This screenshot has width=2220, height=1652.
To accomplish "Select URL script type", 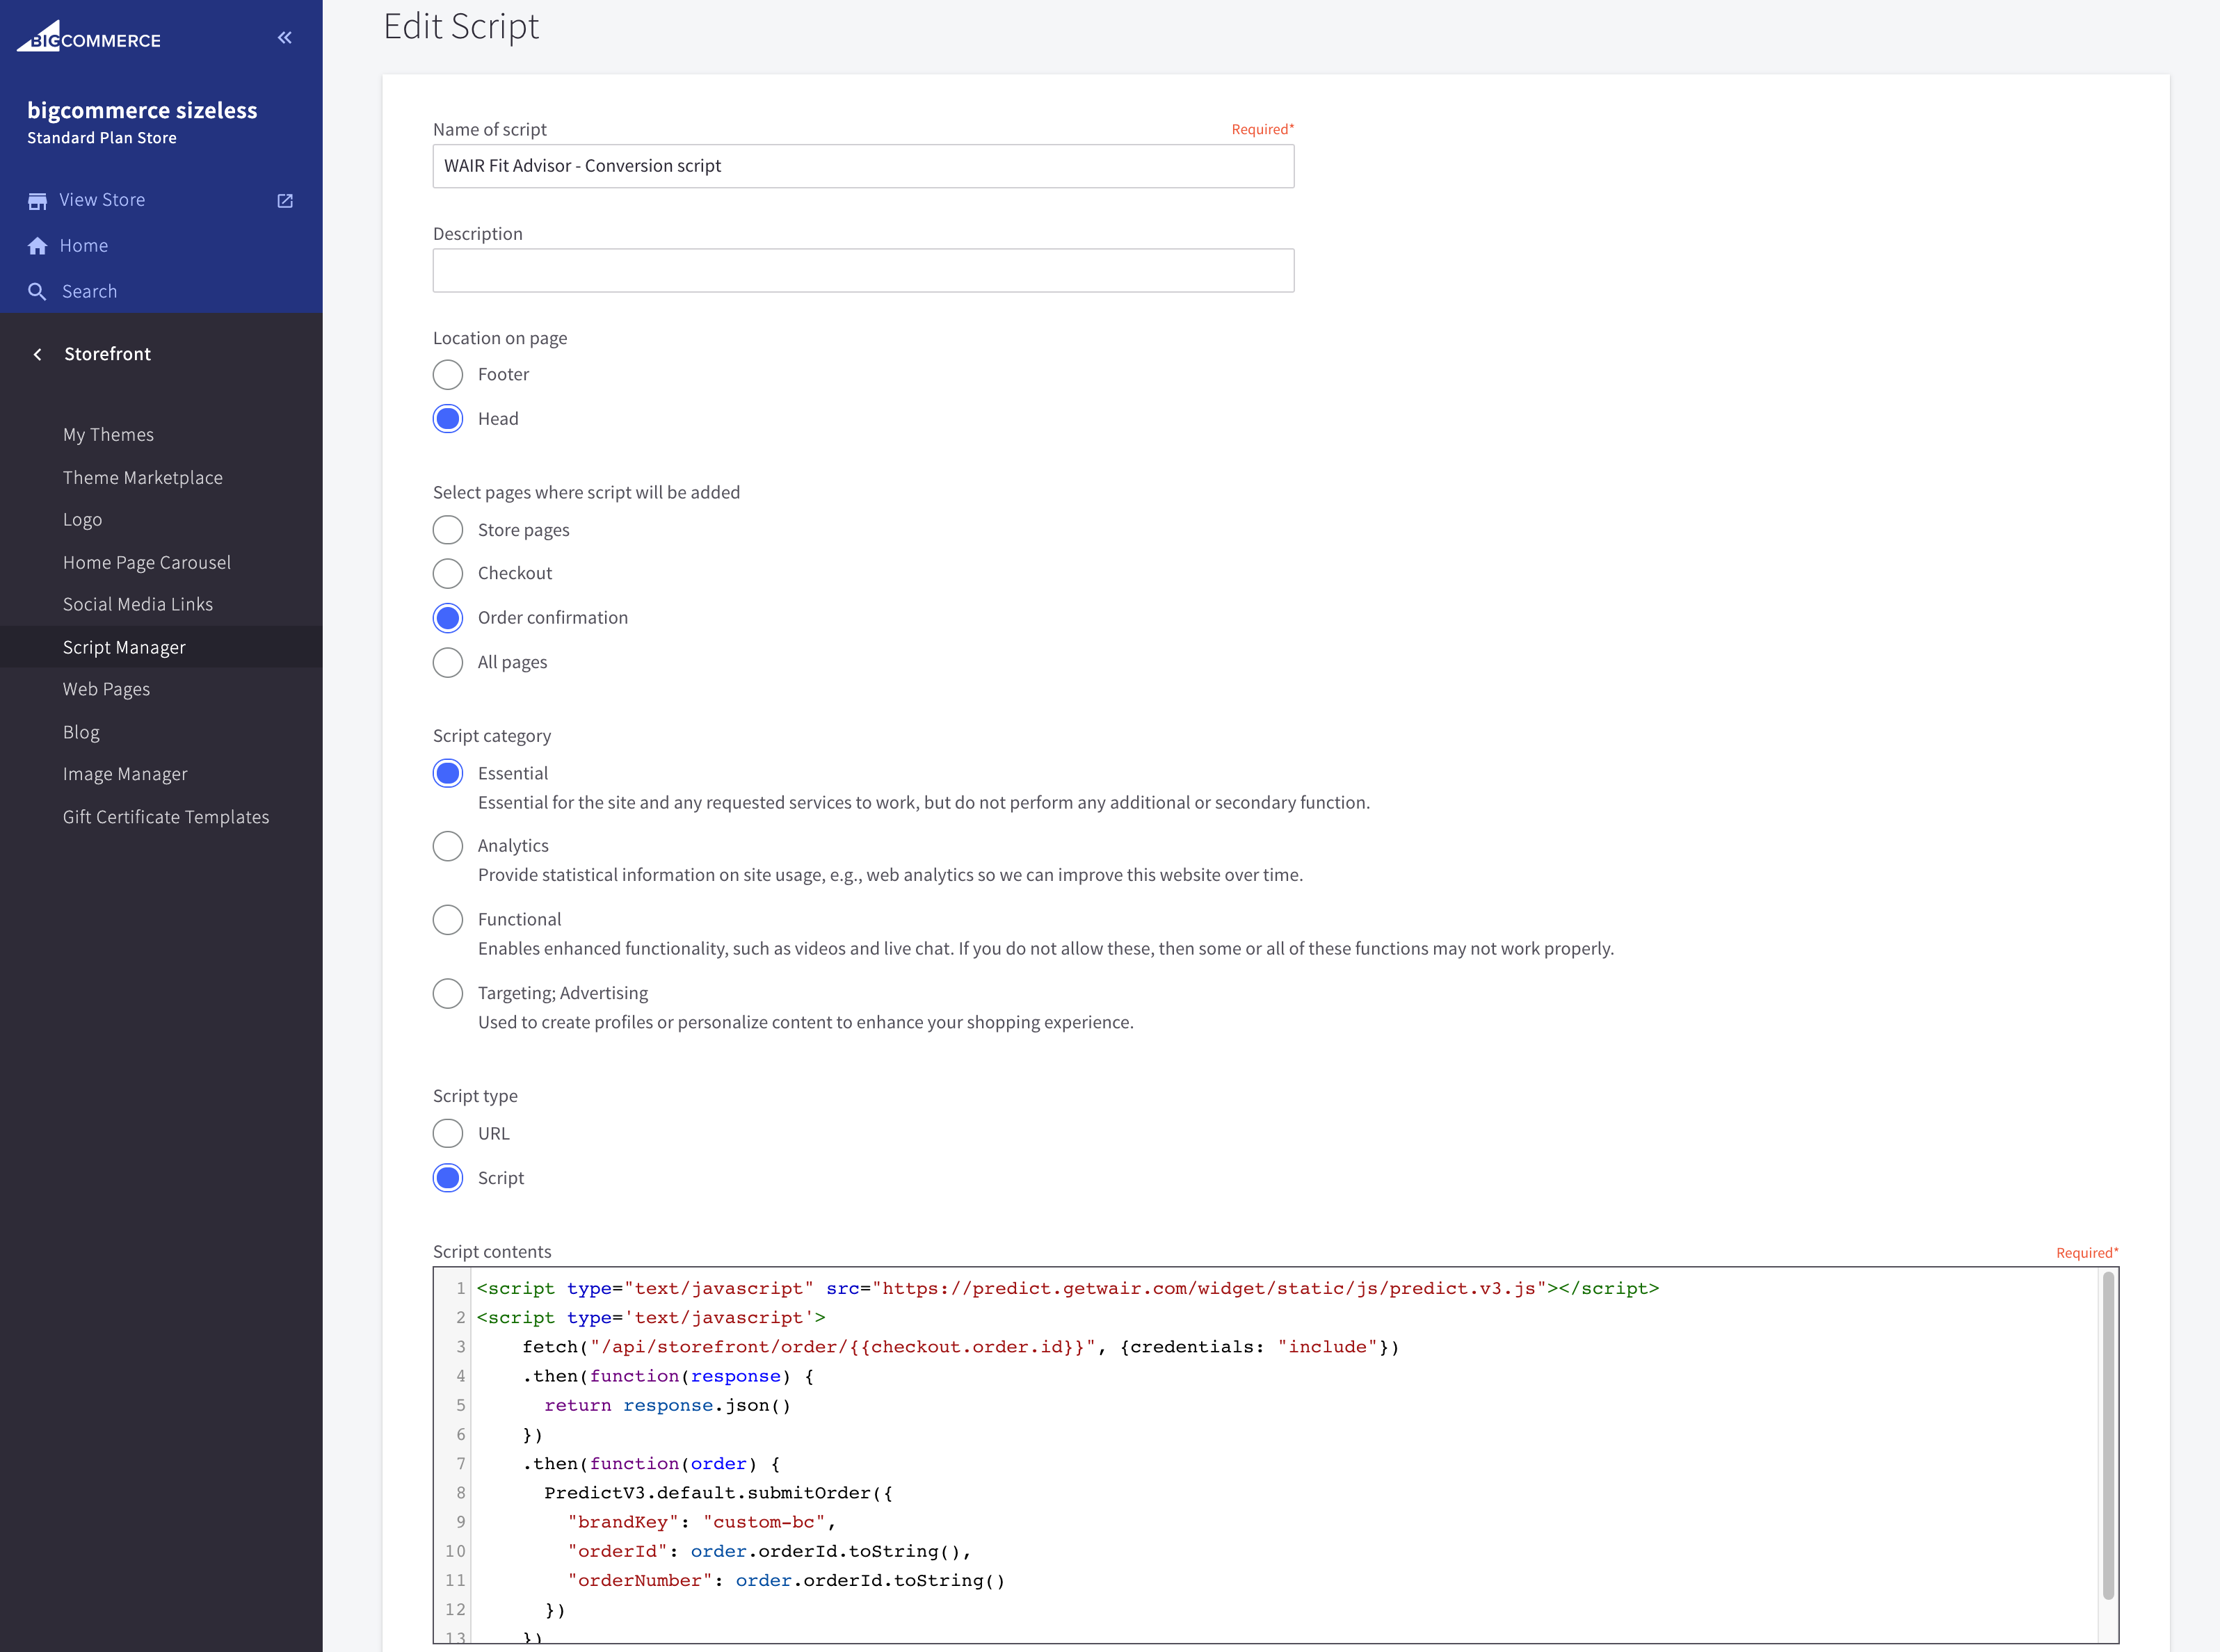I will 448,1133.
